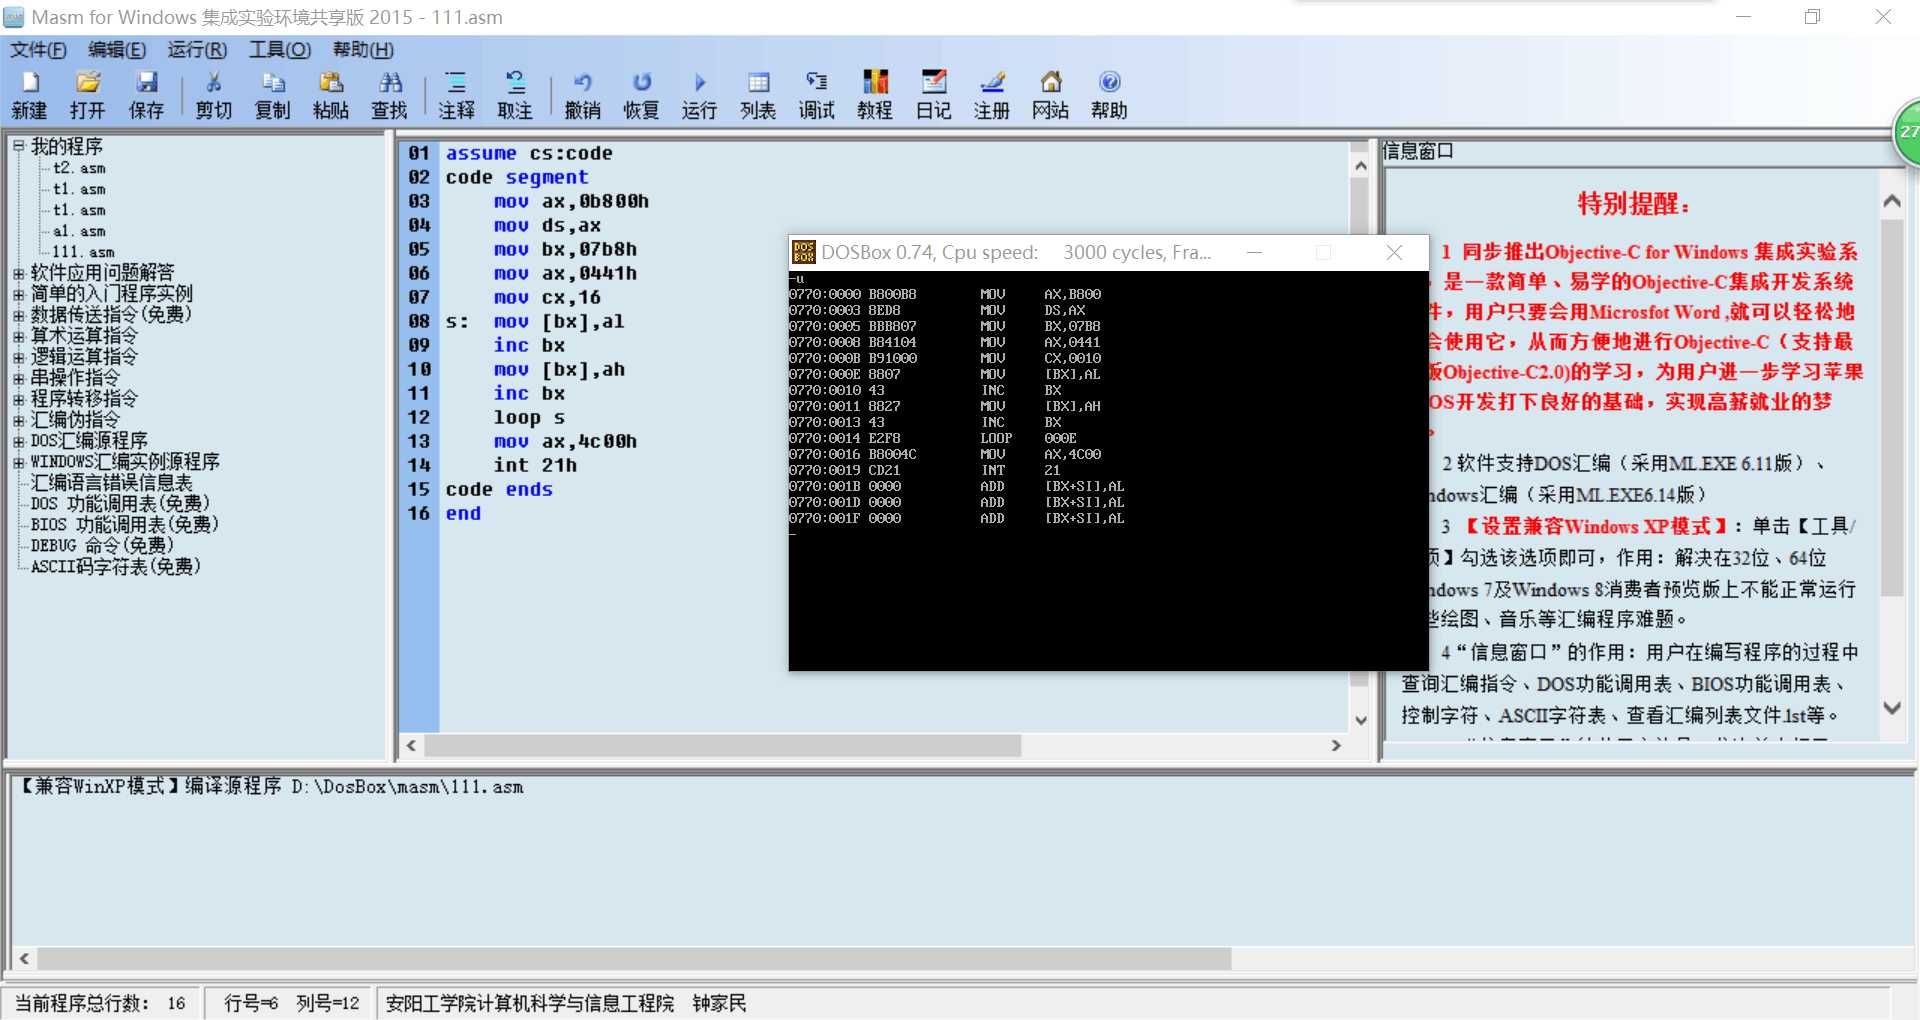The width and height of the screenshot is (1920, 1020).
Task: Click the 粘贴 (Paste) toolbar icon
Action: click(x=331, y=83)
